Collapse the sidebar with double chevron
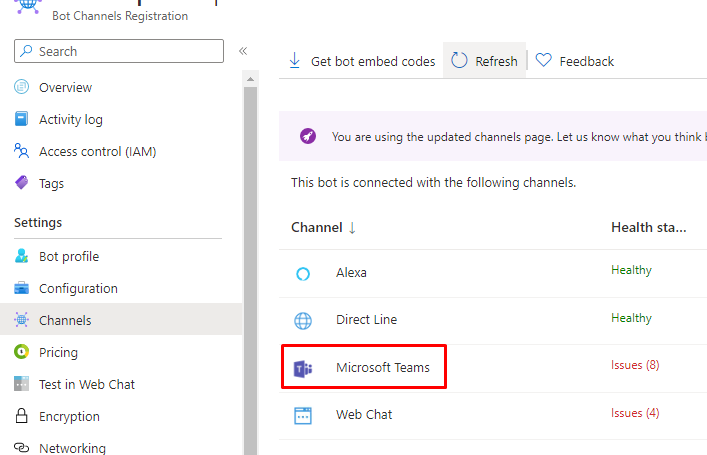This screenshot has width=707, height=455. [x=243, y=51]
